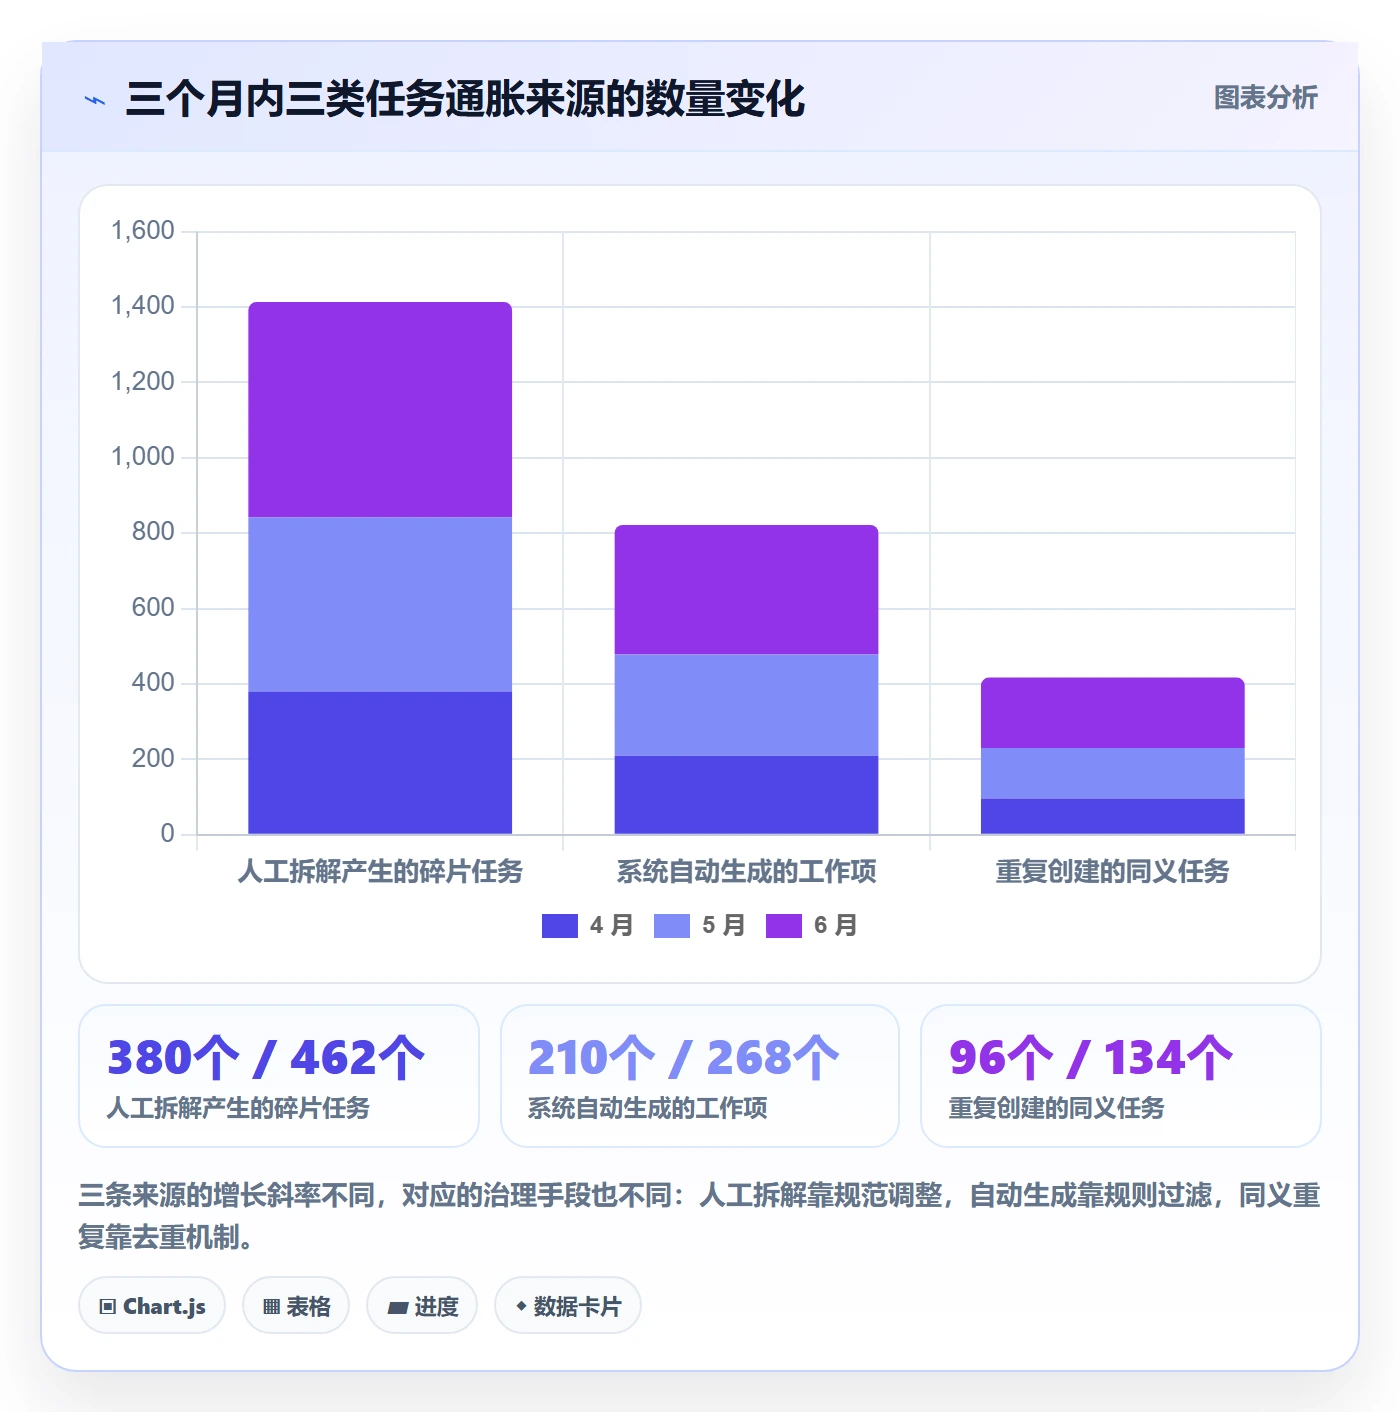Click the 图表分析 label in header

point(1265,98)
